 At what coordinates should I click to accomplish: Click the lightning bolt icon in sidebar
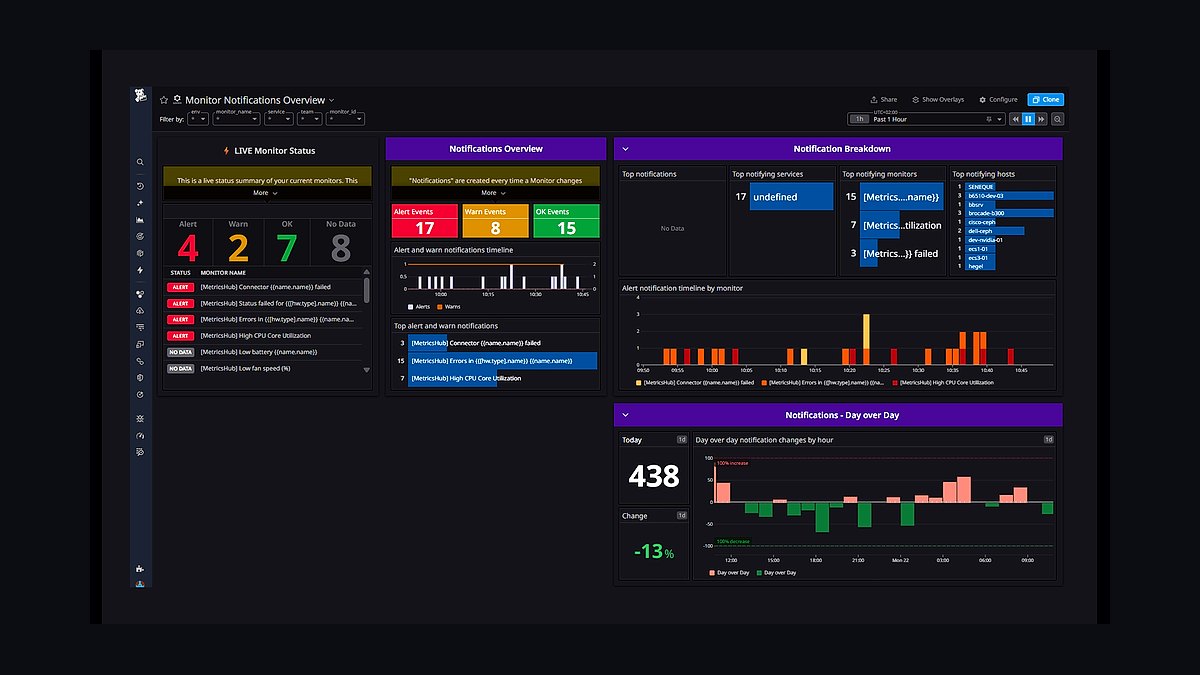tap(140, 270)
